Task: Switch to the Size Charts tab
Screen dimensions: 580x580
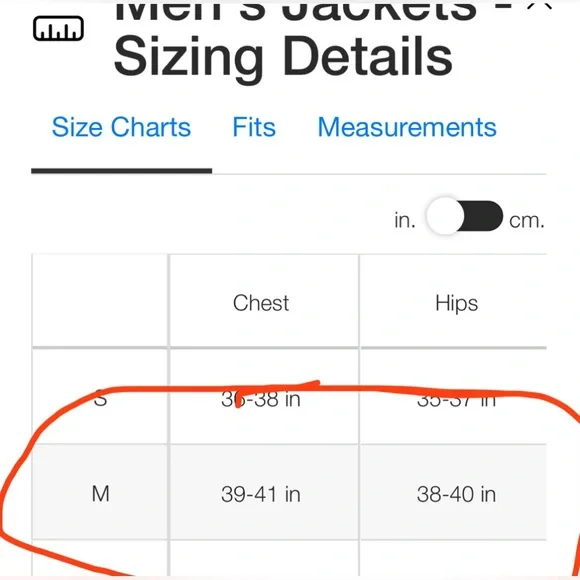Action: pos(121,127)
